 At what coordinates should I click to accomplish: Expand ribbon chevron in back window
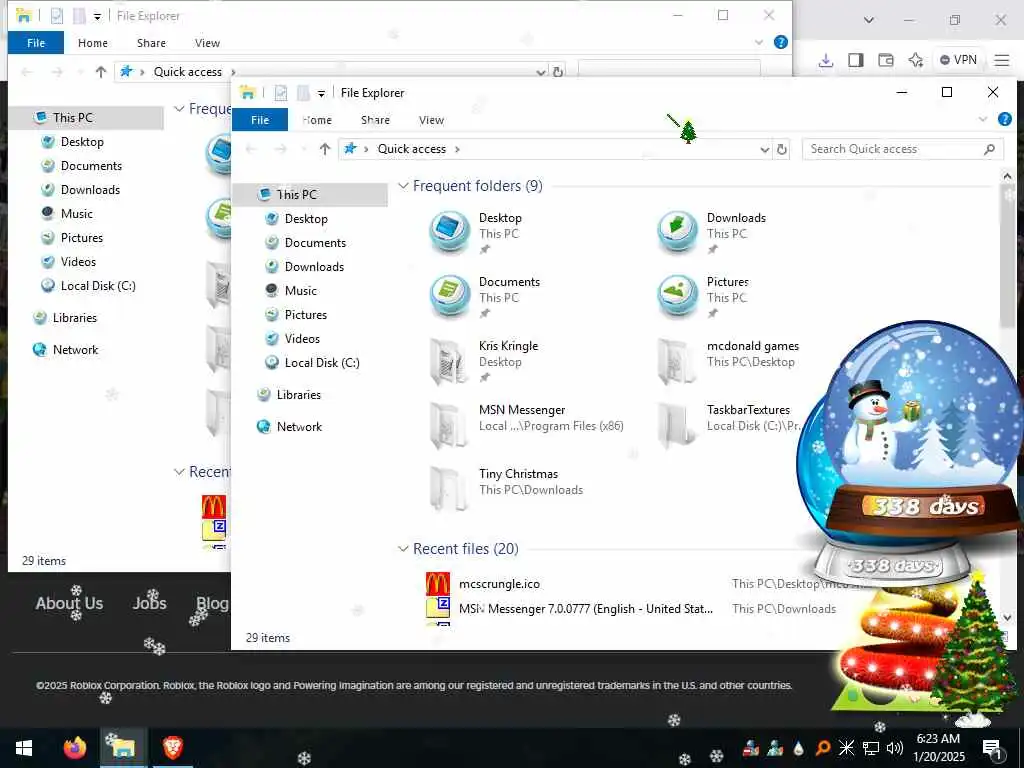(759, 42)
